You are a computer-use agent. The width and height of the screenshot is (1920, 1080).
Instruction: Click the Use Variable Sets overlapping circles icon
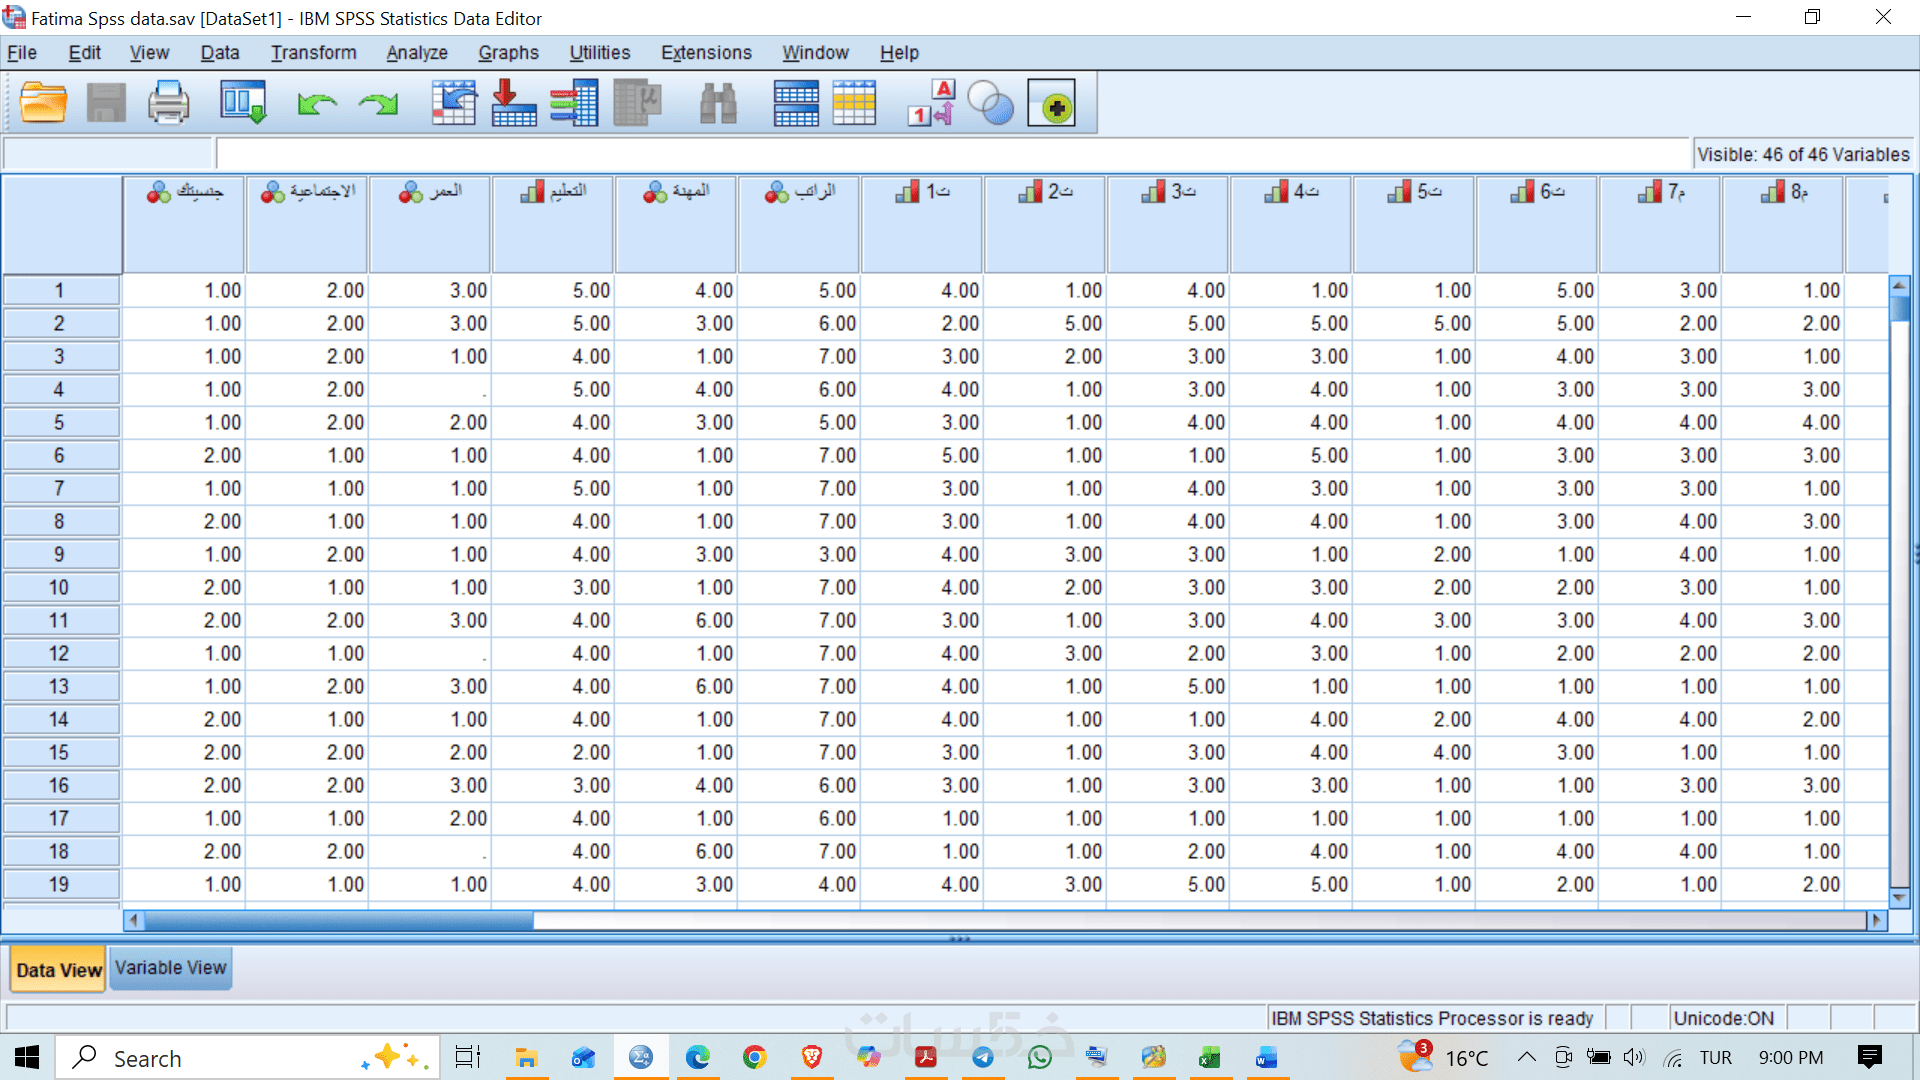pos(991,103)
